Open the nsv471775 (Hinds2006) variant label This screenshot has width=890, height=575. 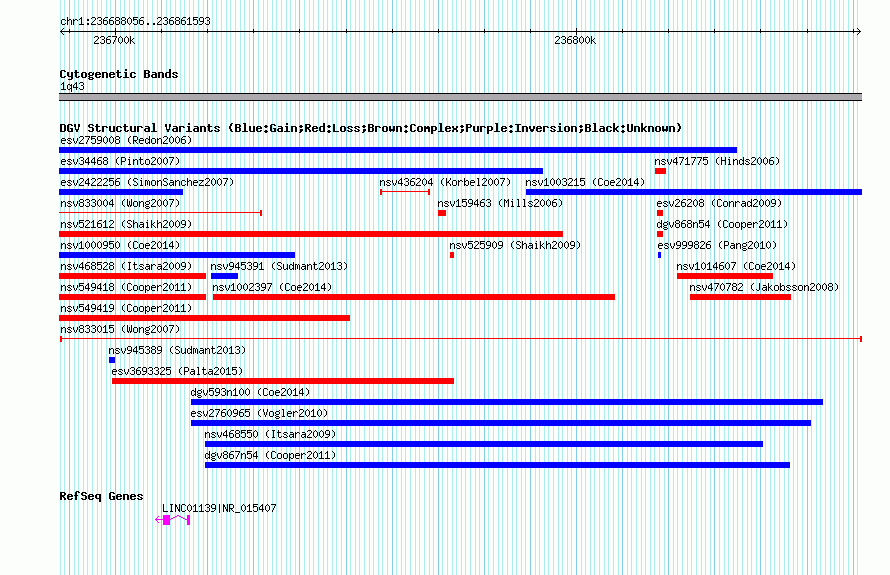[717, 161]
